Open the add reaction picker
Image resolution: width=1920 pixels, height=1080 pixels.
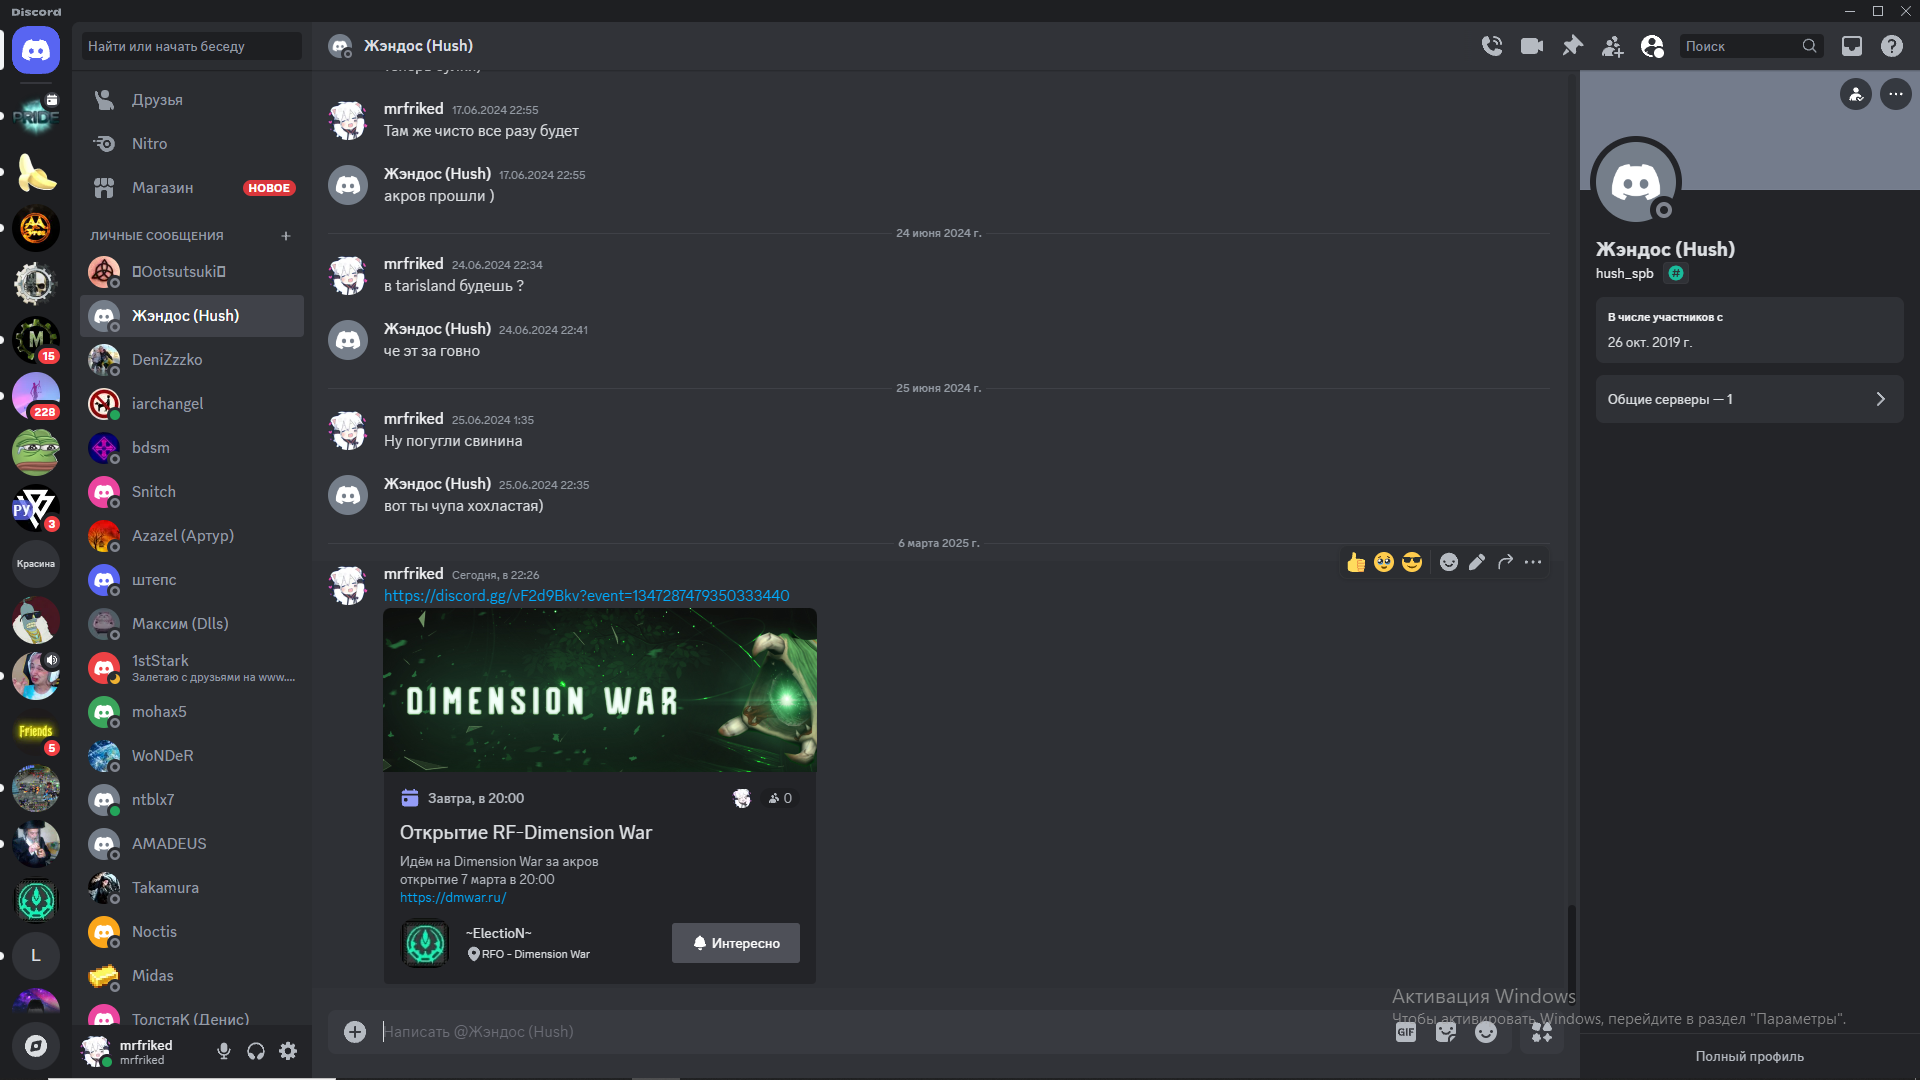1449,562
